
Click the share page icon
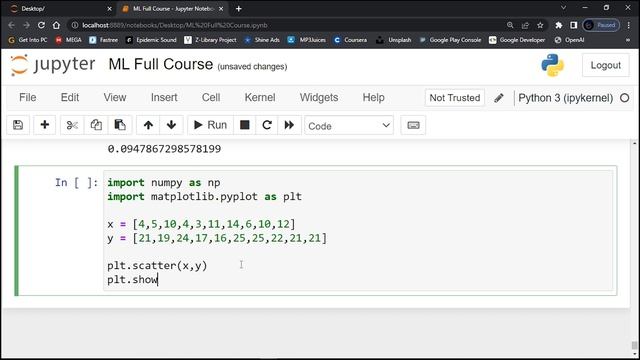click(x=525, y=25)
